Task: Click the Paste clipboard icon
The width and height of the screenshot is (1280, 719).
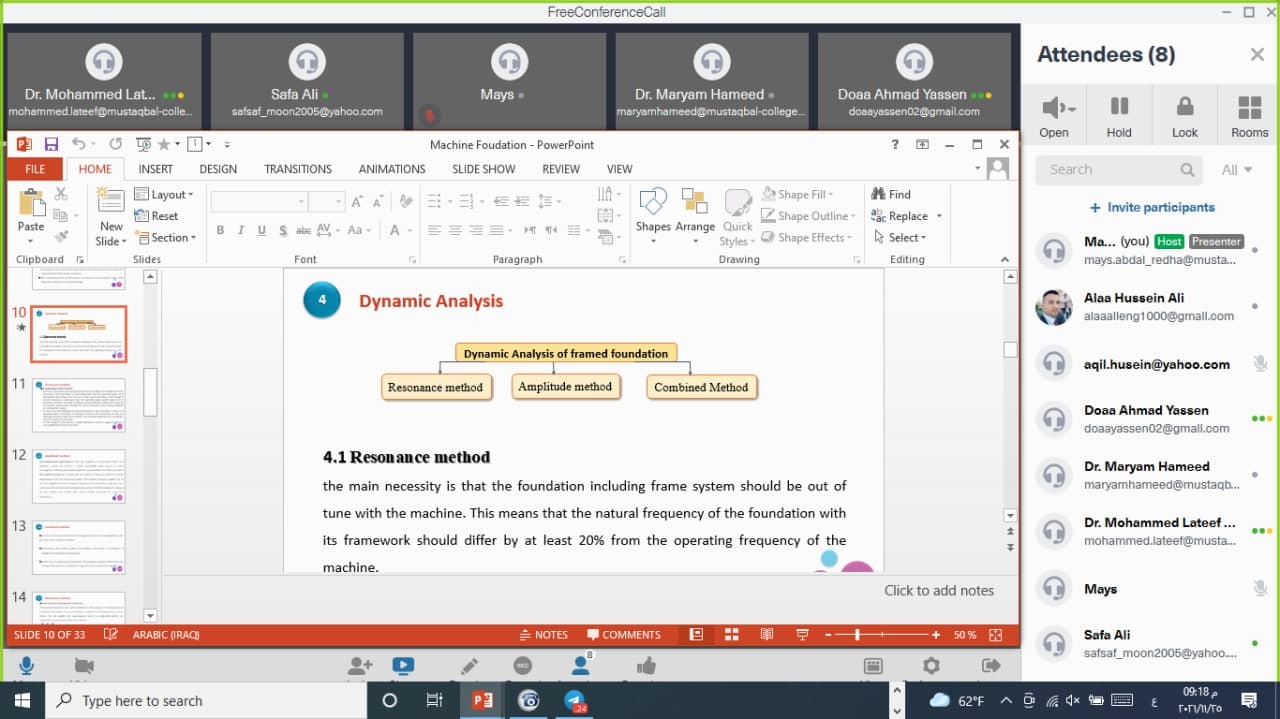Action: pos(31,211)
